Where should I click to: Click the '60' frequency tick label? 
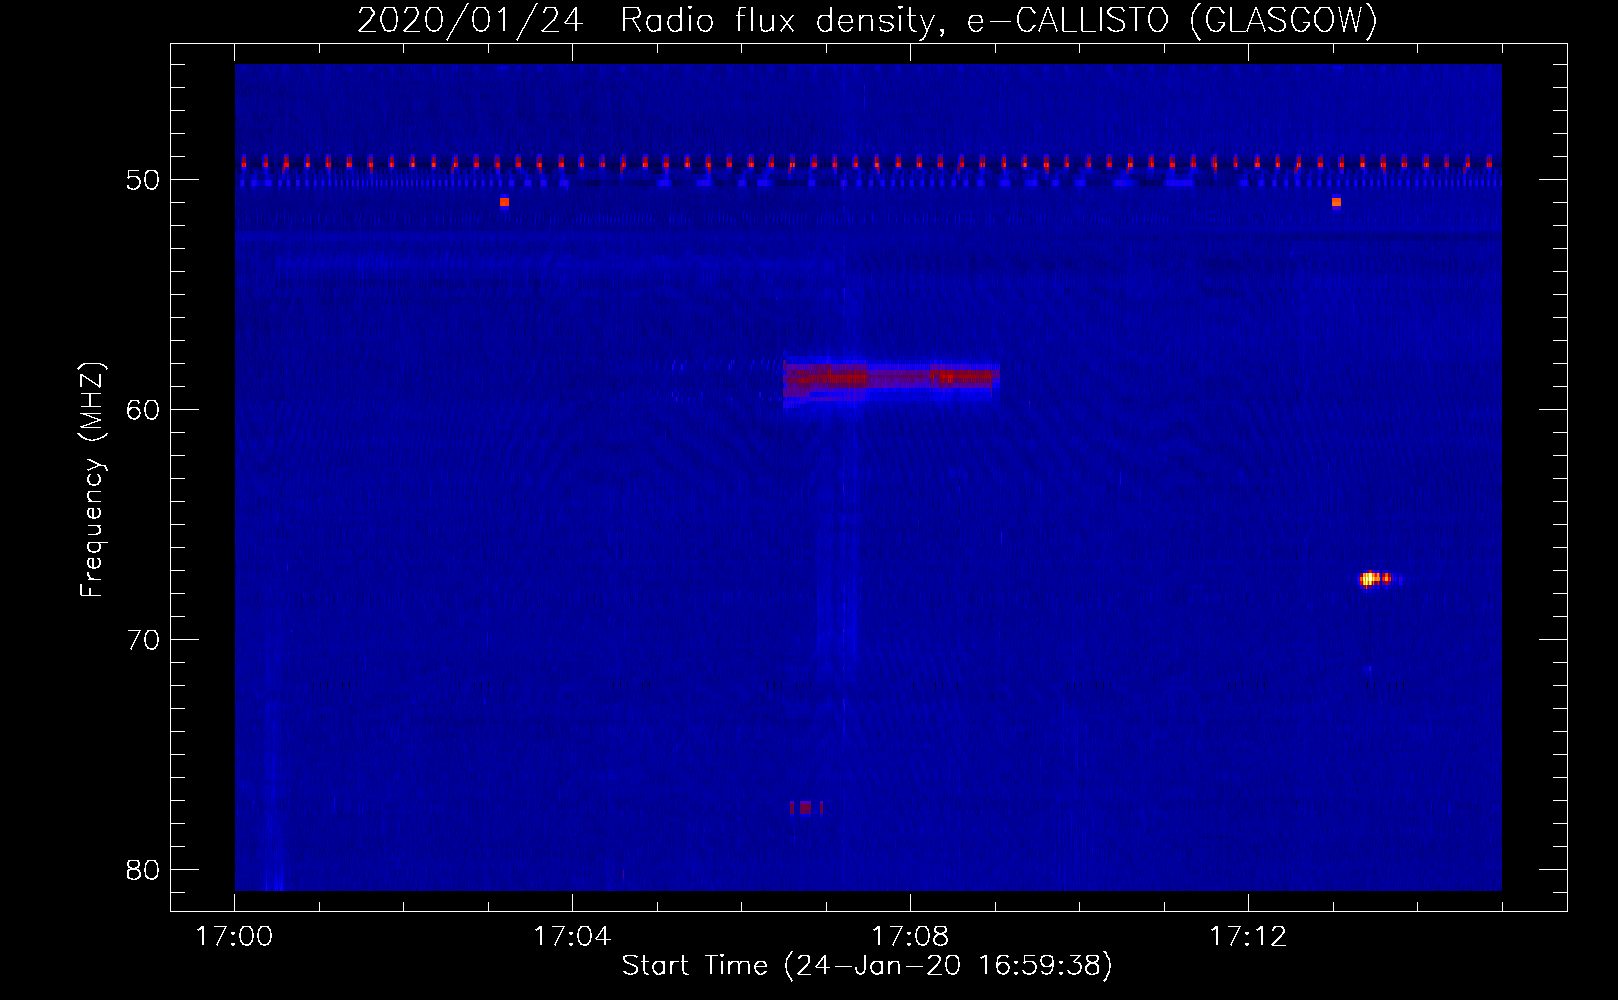coord(143,410)
